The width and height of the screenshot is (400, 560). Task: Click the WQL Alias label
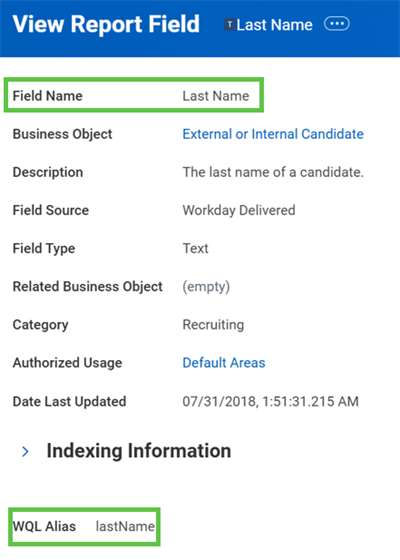tap(44, 526)
